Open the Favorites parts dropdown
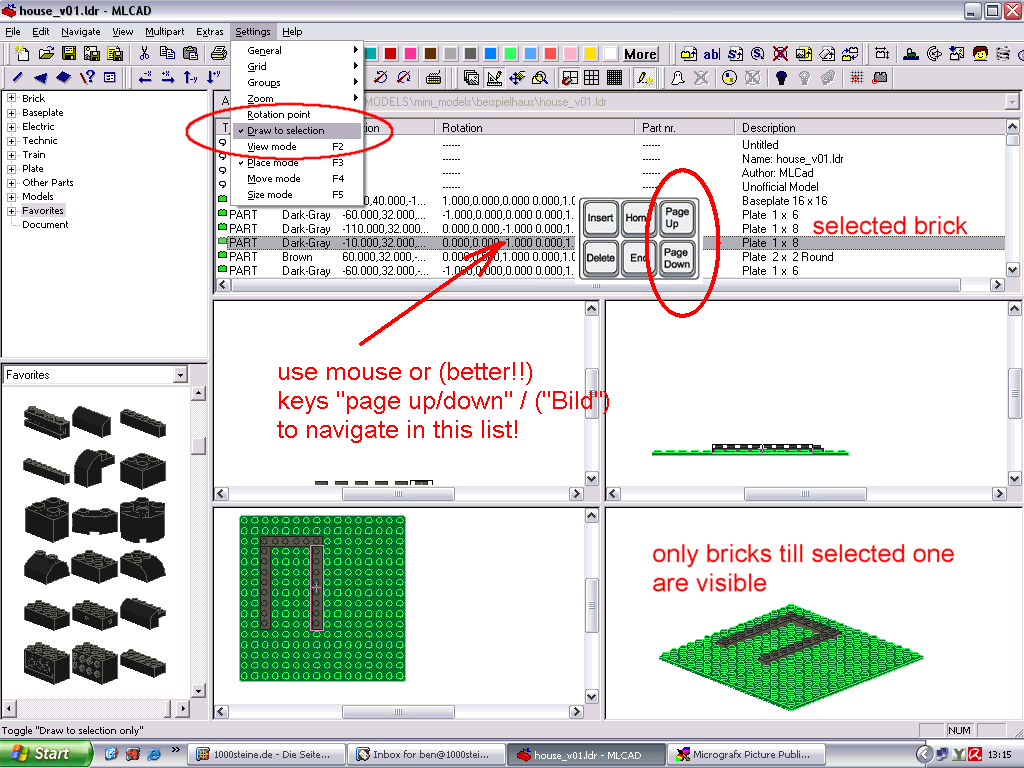1024x768 pixels. pos(180,375)
